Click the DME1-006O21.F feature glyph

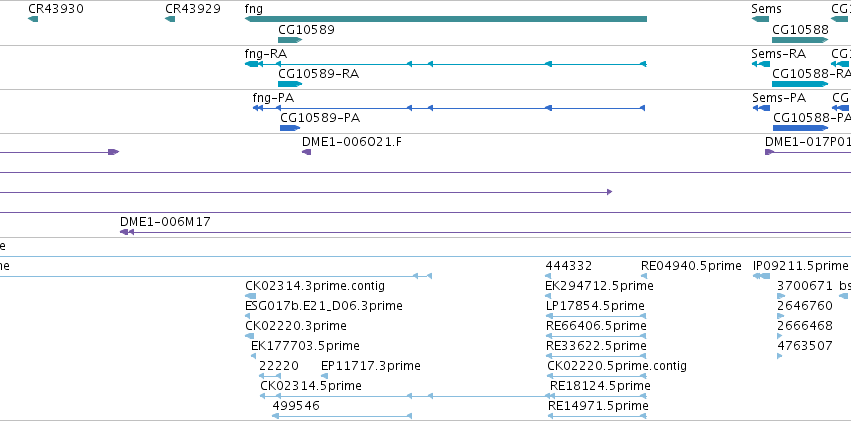coord(307,152)
